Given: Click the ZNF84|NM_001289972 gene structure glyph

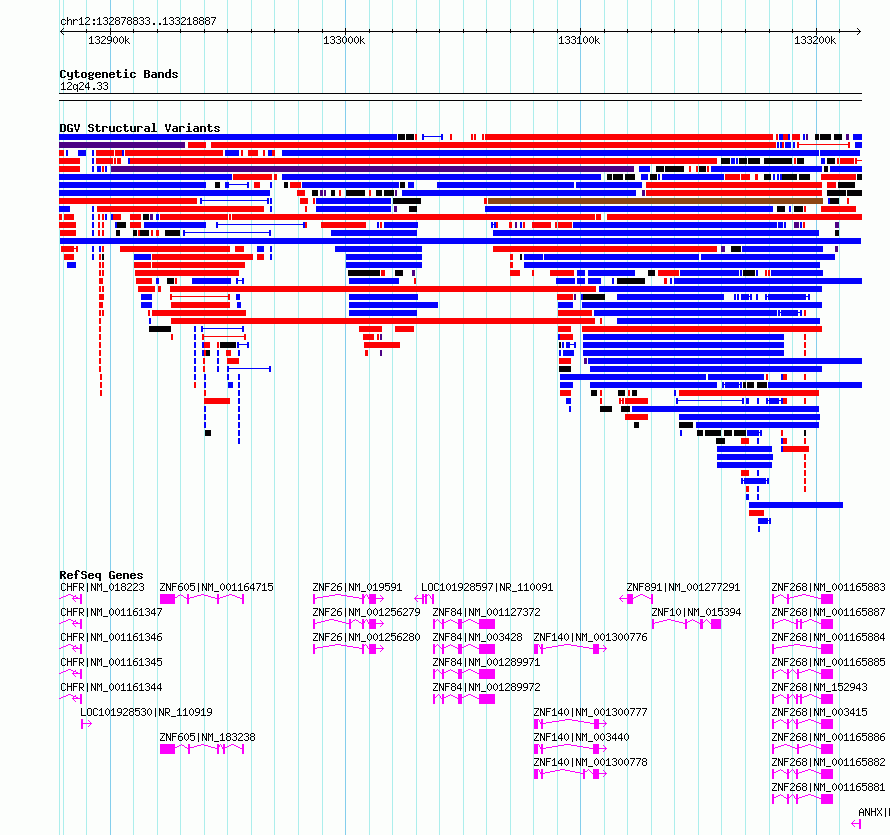Looking at the screenshot, I should [464, 699].
